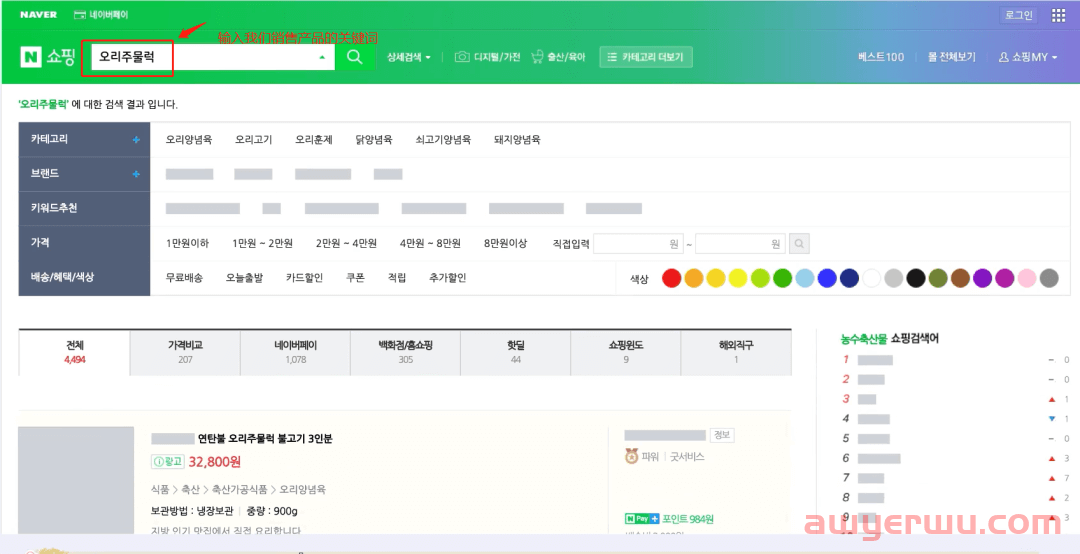The width and height of the screenshot is (1080, 554).
Task: Click the seller 정보 button
Action: (722, 435)
